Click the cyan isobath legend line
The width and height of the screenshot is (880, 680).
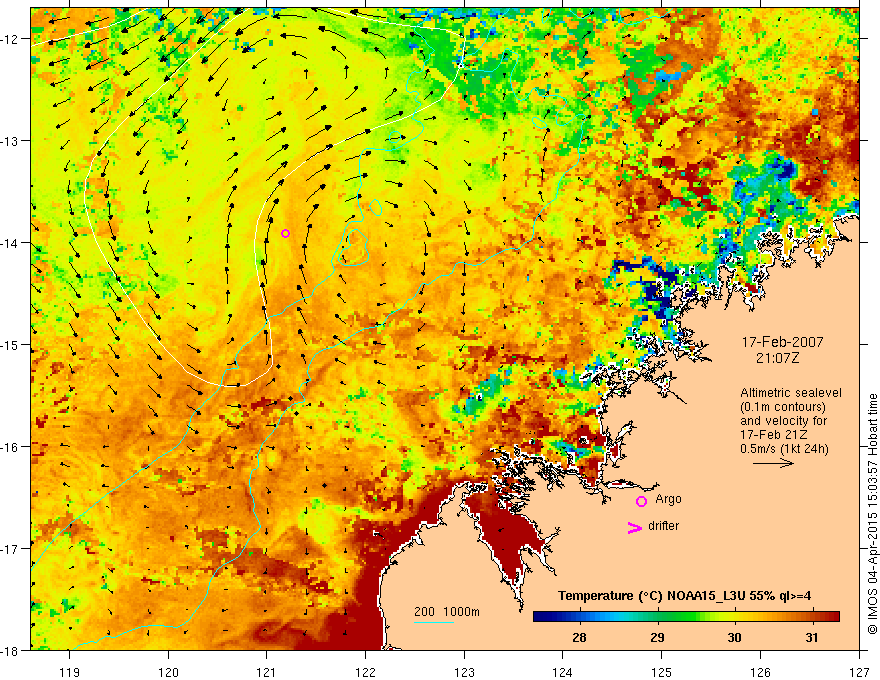coord(434,622)
